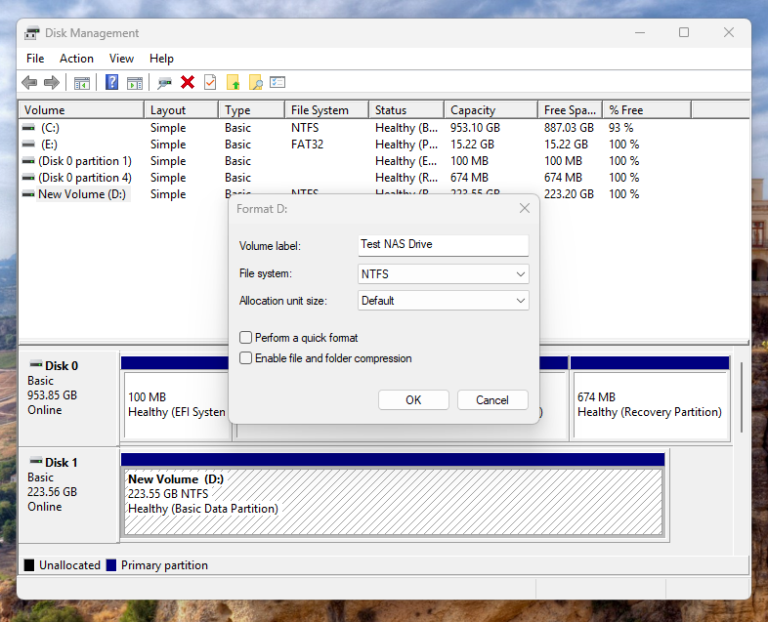Viewport: 768px width, 622px height.
Task: Click the red X Delete toolbar icon
Action: (187, 82)
